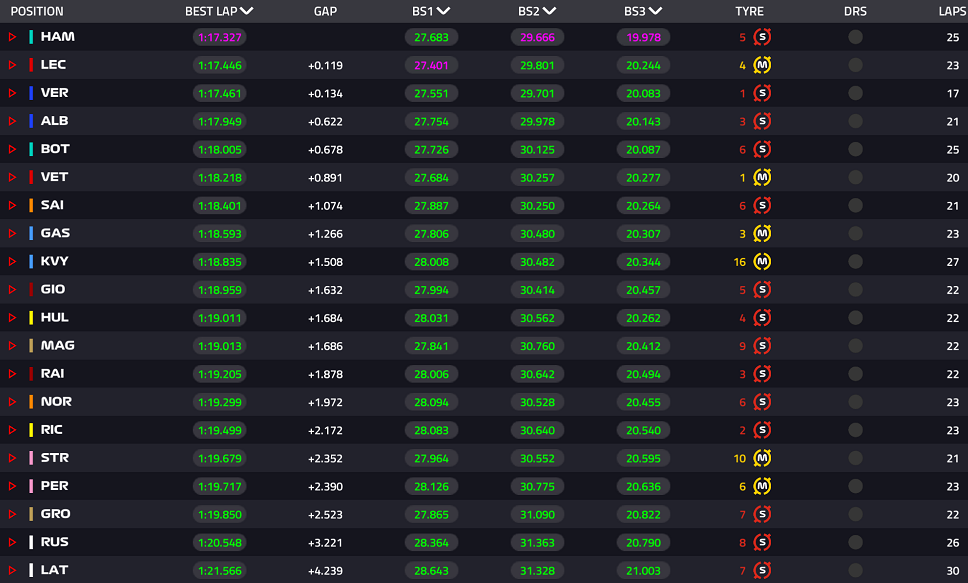The width and height of the screenshot is (968, 583).
Task: Click the DRS indicator for HUL
Action: (855, 318)
